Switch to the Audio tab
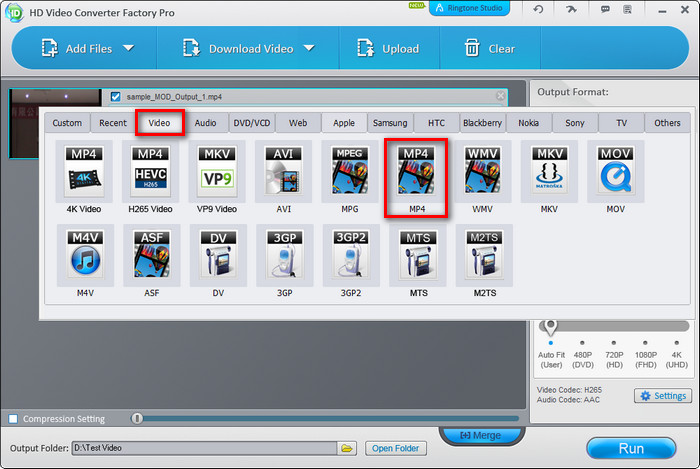700x469 pixels. (205, 123)
